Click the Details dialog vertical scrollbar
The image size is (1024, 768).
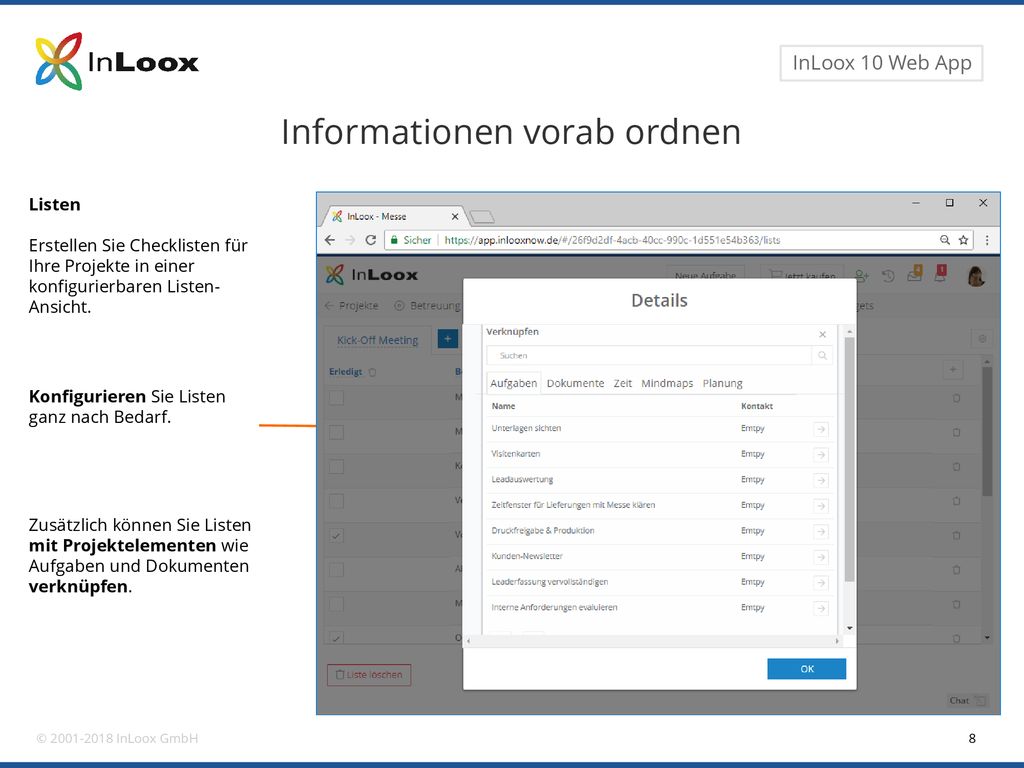849,458
